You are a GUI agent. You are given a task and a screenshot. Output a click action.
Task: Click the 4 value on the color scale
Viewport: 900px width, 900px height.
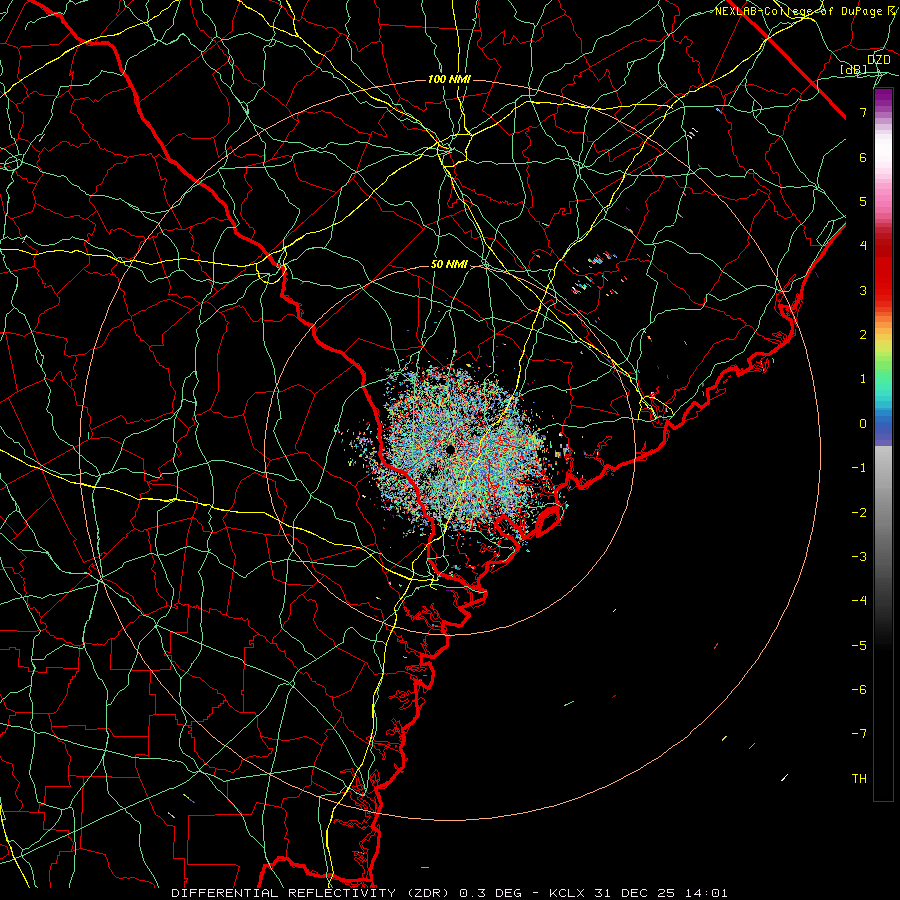863,246
